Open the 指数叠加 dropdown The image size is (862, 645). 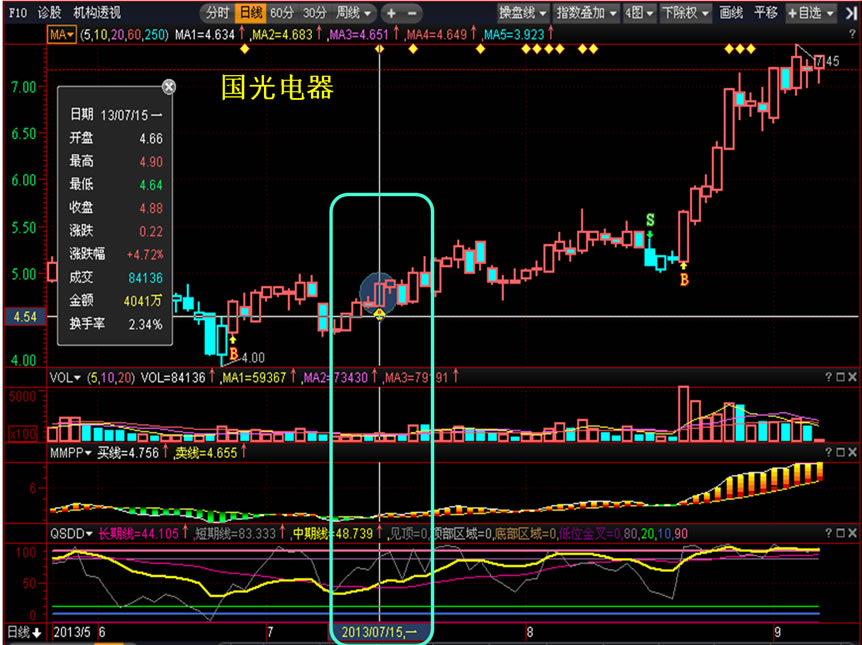[587, 13]
